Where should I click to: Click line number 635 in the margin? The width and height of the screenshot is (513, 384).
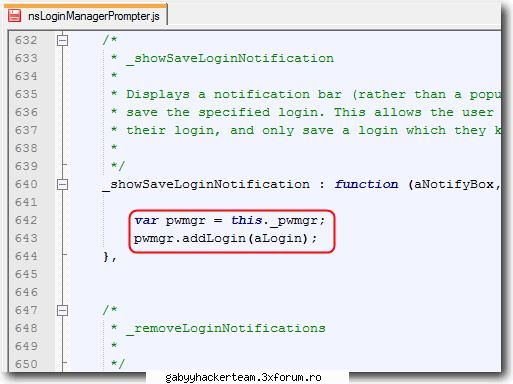click(x=26, y=94)
